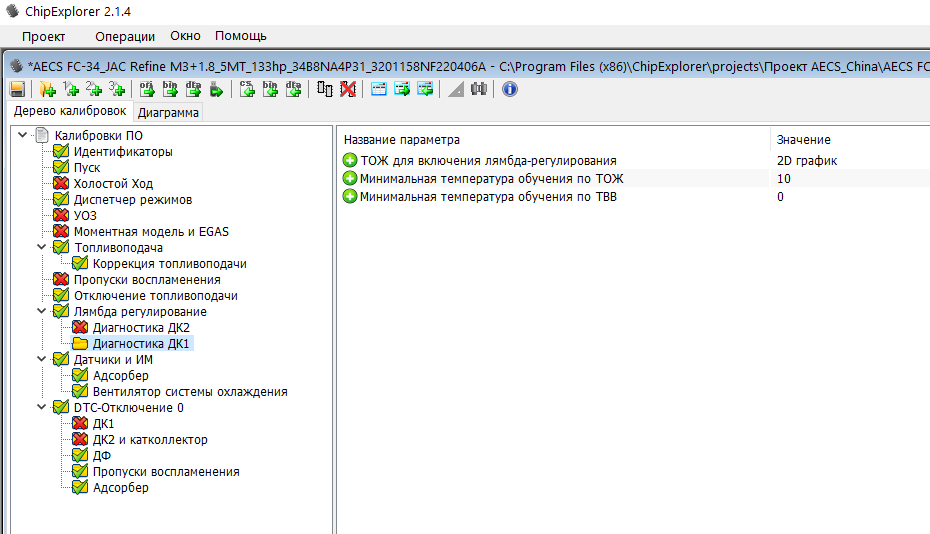Collapse the Лямбда регулирование tree node
The width and height of the screenshot is (930, 534).
point(42,312)
